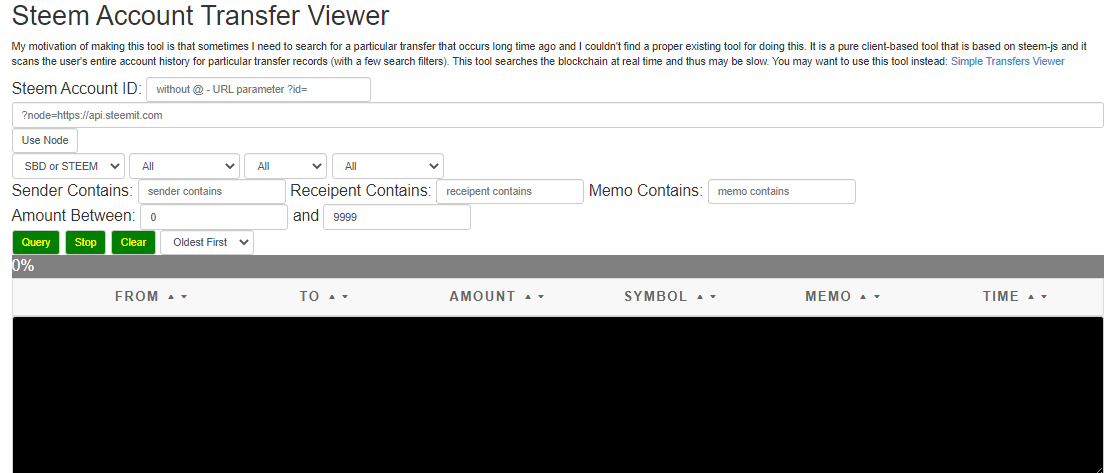Click the green Stop button

[x=85, y=242]
